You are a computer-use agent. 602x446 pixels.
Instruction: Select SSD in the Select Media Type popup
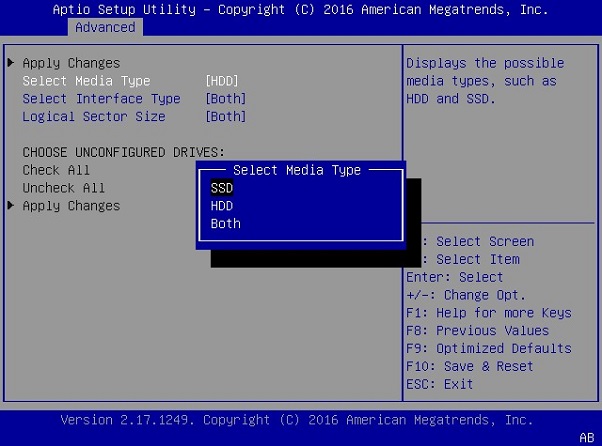(222, 188)
